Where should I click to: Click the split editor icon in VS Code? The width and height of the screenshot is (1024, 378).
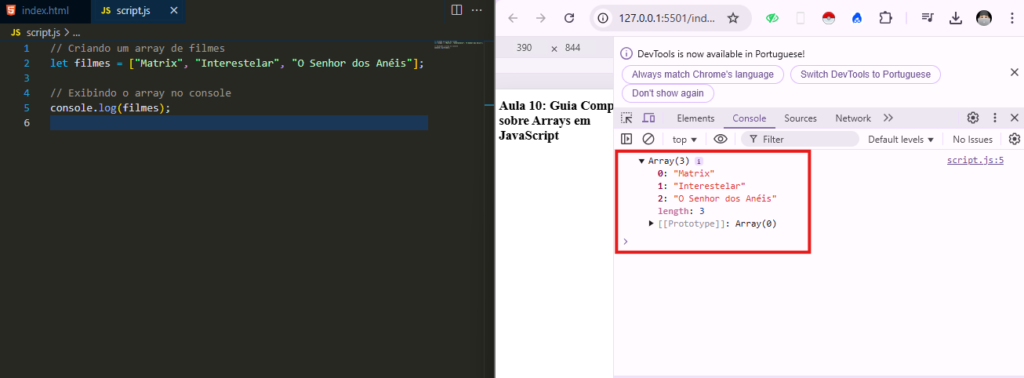point(456,10)
